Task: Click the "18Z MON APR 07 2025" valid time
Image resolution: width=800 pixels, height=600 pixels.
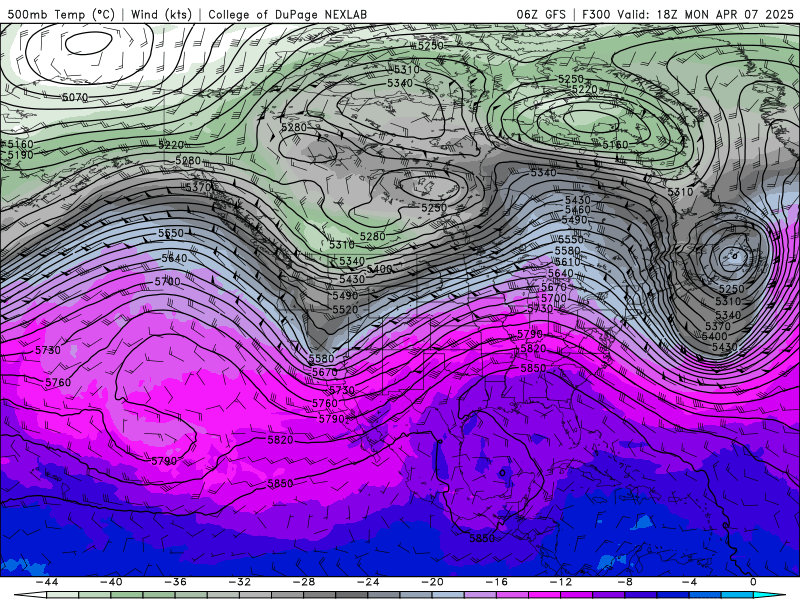Action: pyautogui.click(x=725, y=14)
